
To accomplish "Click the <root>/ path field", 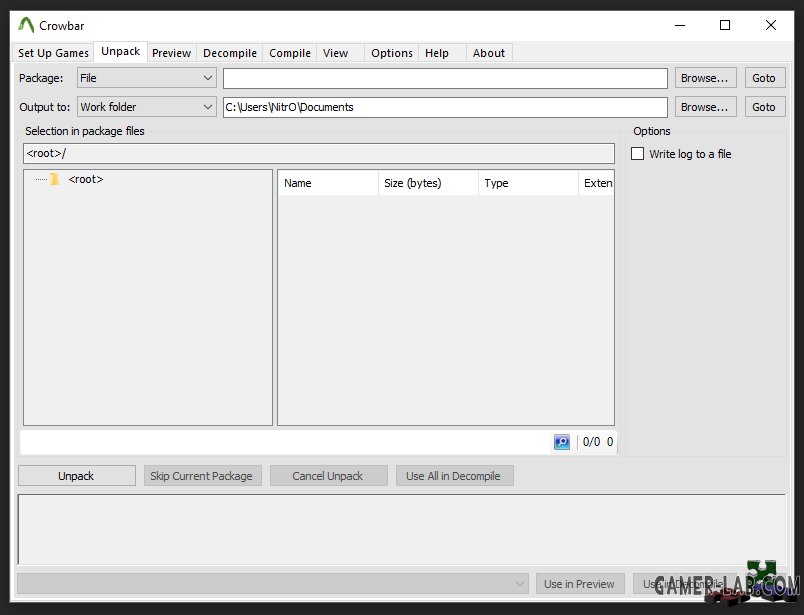I will click(318, 153).
